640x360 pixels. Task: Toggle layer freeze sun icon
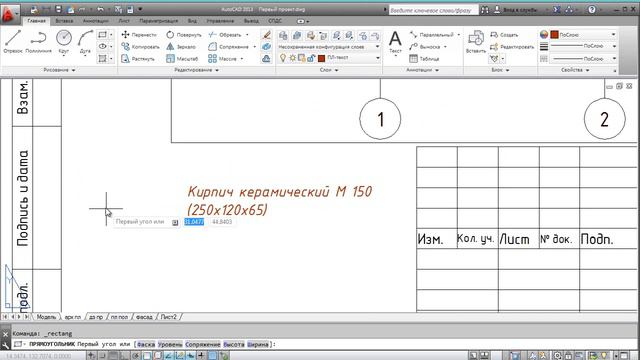tap(292, 58)
